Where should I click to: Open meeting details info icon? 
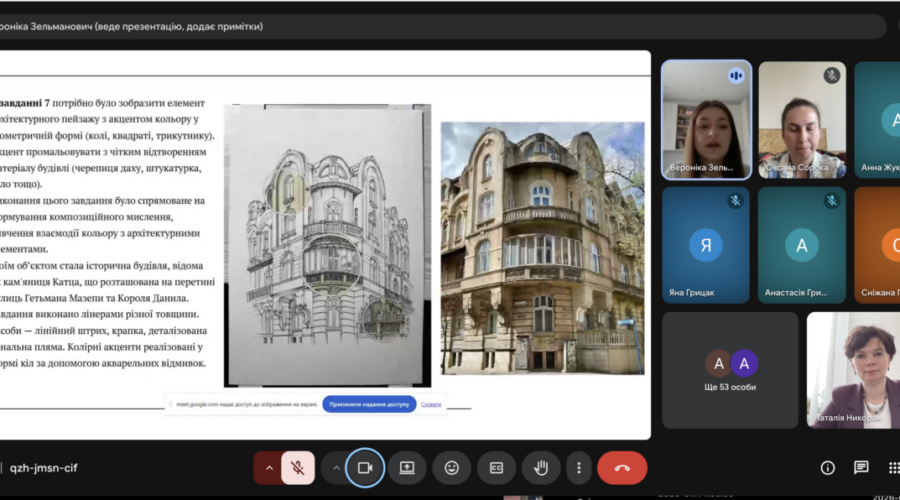coord(827,468)
